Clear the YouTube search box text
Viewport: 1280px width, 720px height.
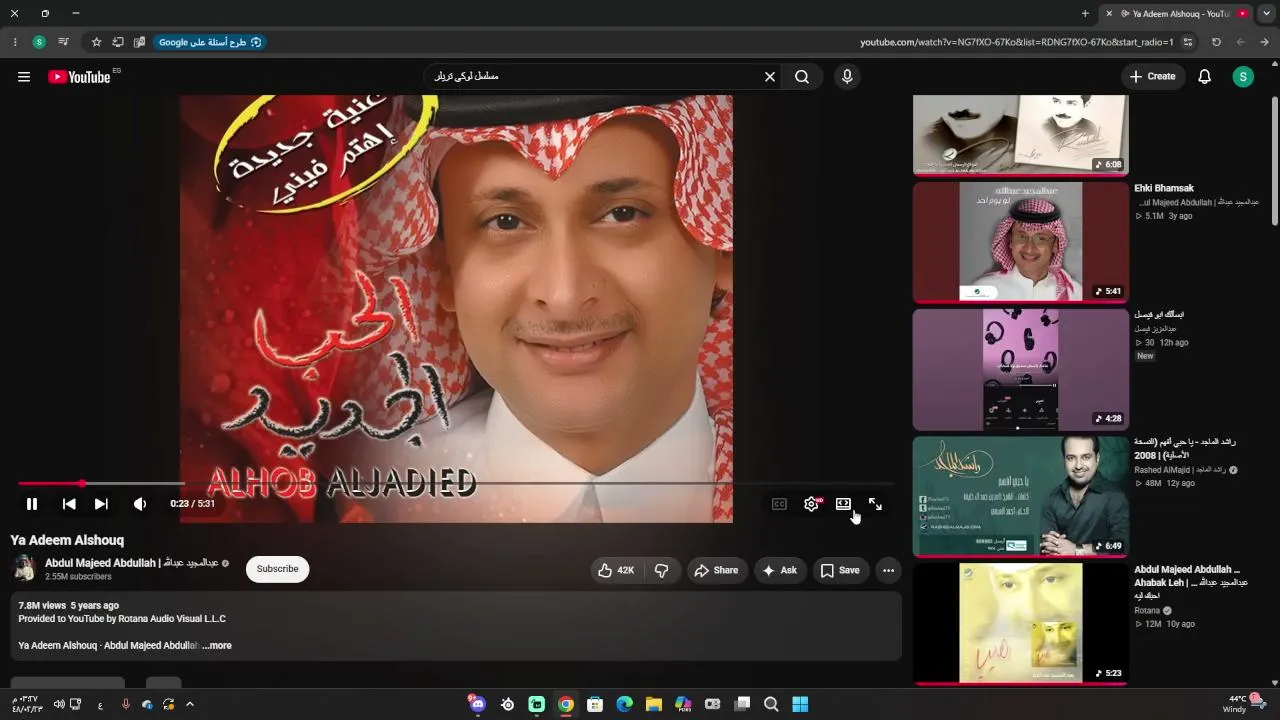(x=770, y=77)
